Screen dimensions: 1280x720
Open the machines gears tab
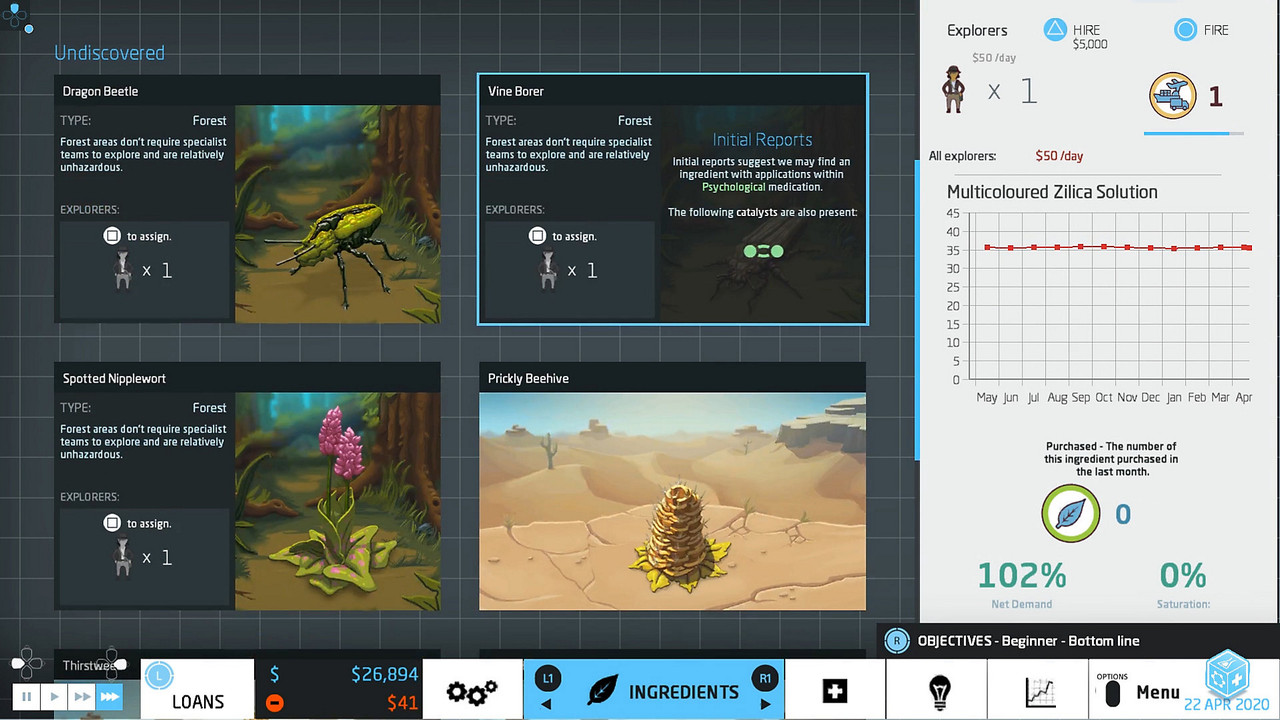click(472, 692)
